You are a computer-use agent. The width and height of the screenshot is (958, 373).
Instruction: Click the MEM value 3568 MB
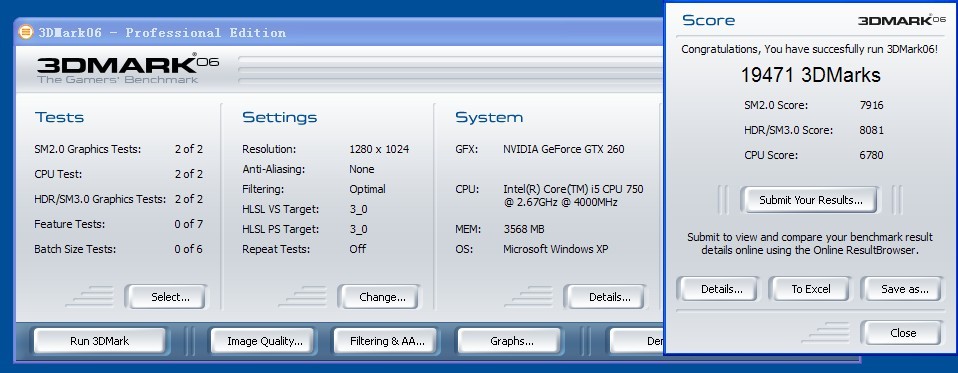tap(524, 230)
